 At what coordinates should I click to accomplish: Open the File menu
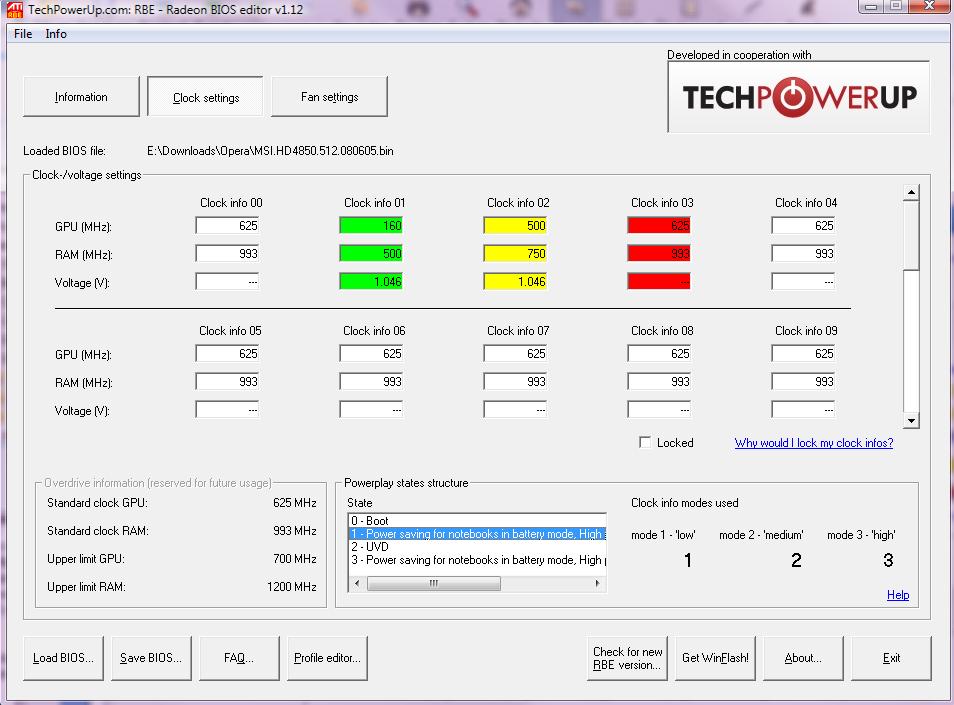point(23,33)
